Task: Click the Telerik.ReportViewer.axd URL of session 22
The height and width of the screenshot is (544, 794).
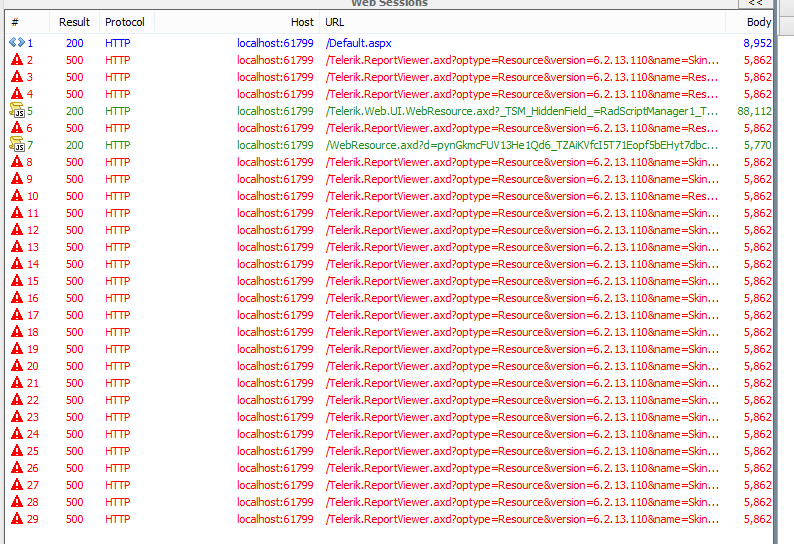Action: (522, 400)
